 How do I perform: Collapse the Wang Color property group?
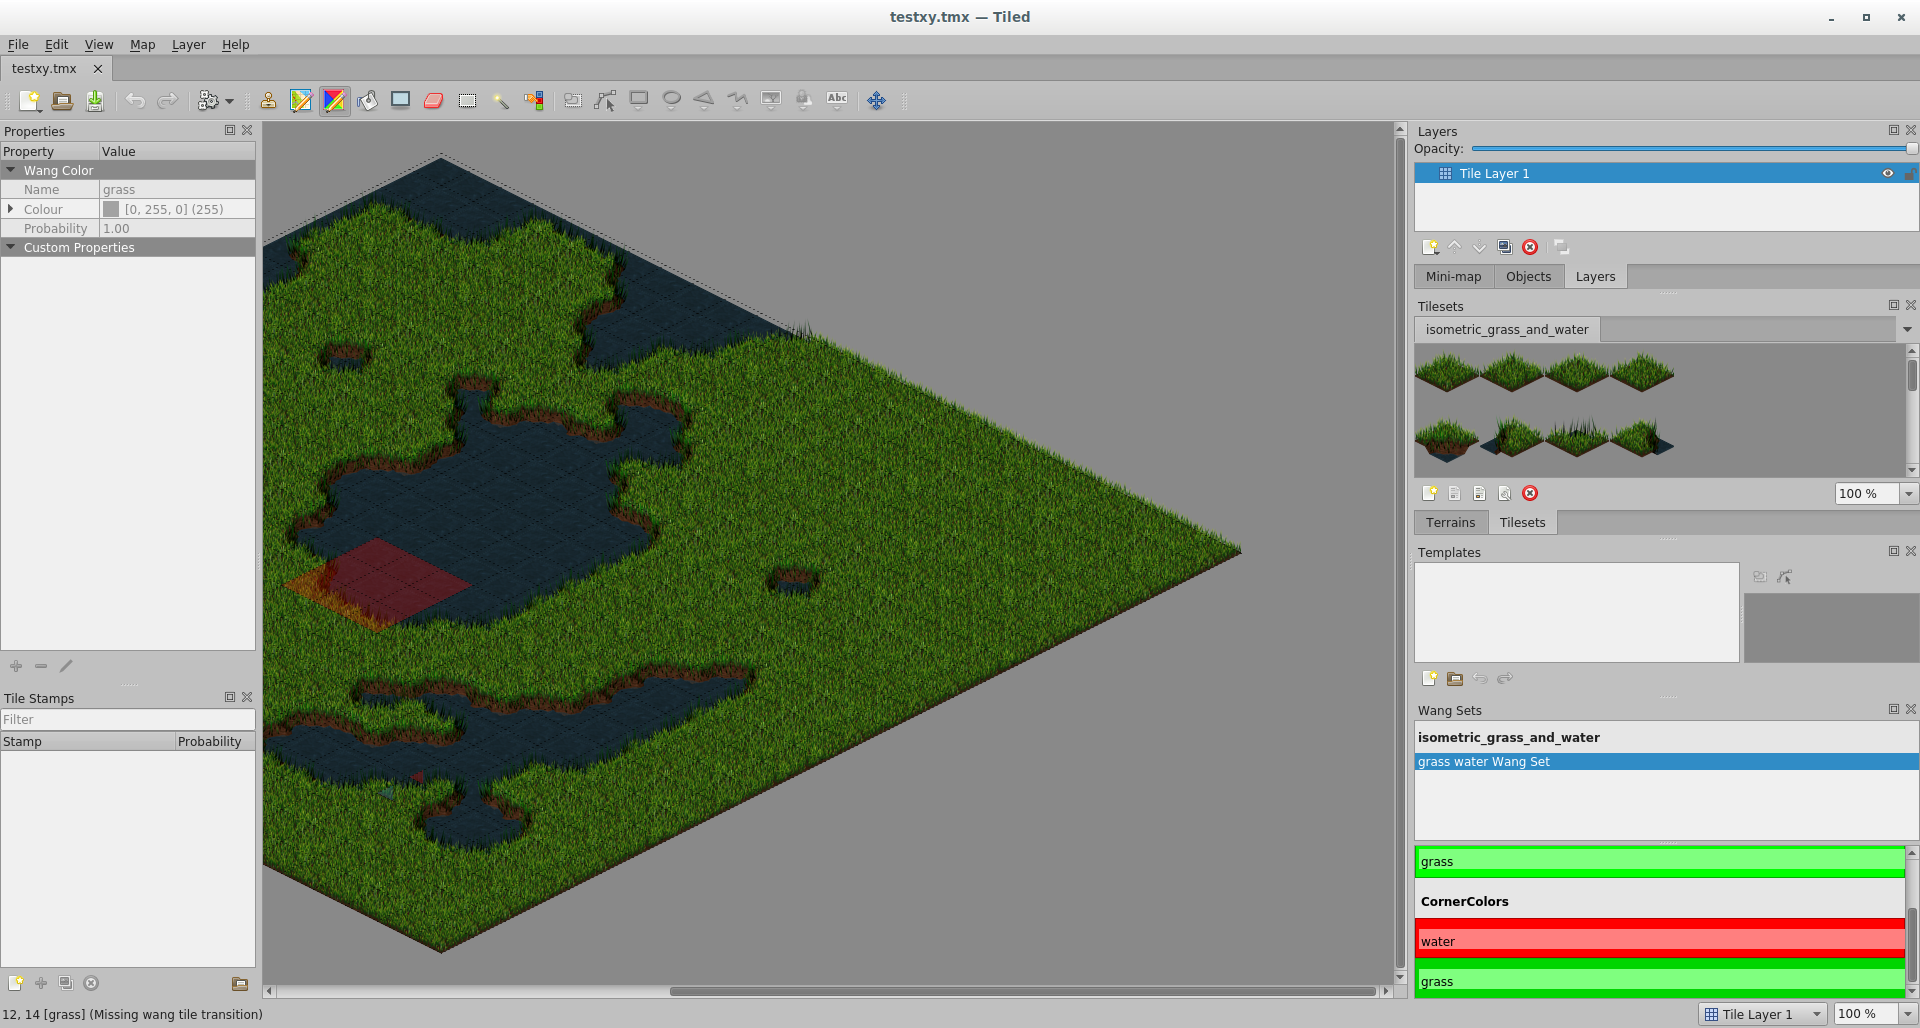coord(12,170)
